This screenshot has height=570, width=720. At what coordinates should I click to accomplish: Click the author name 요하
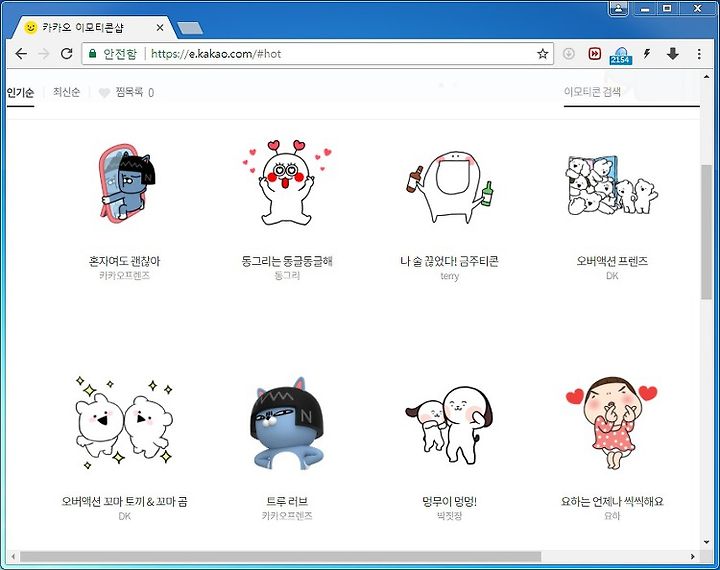coord(612,516)
